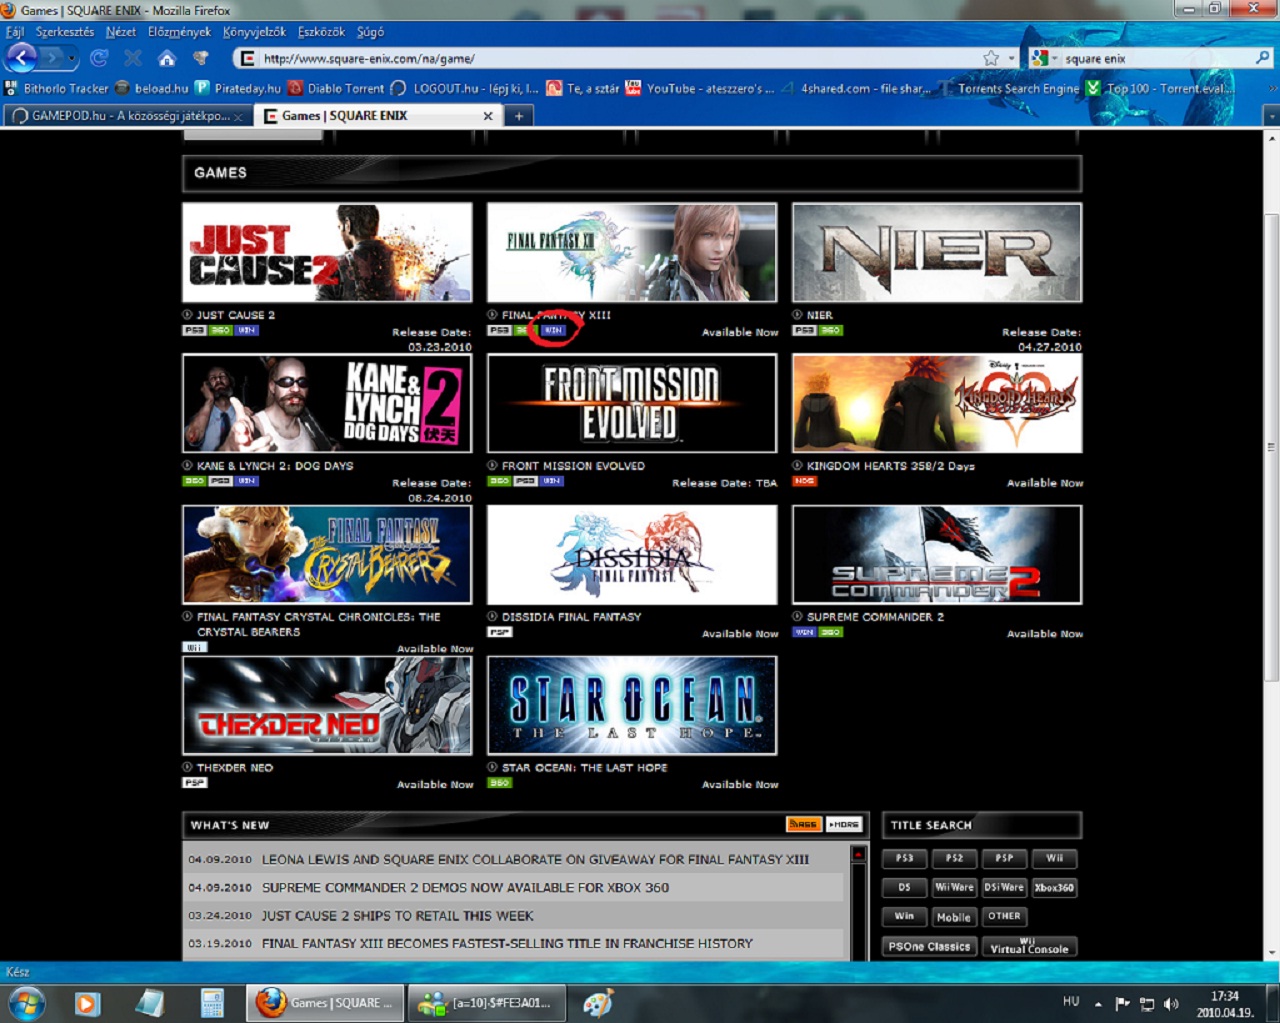Filter titles by WiiWare

(x=955, y=887)
